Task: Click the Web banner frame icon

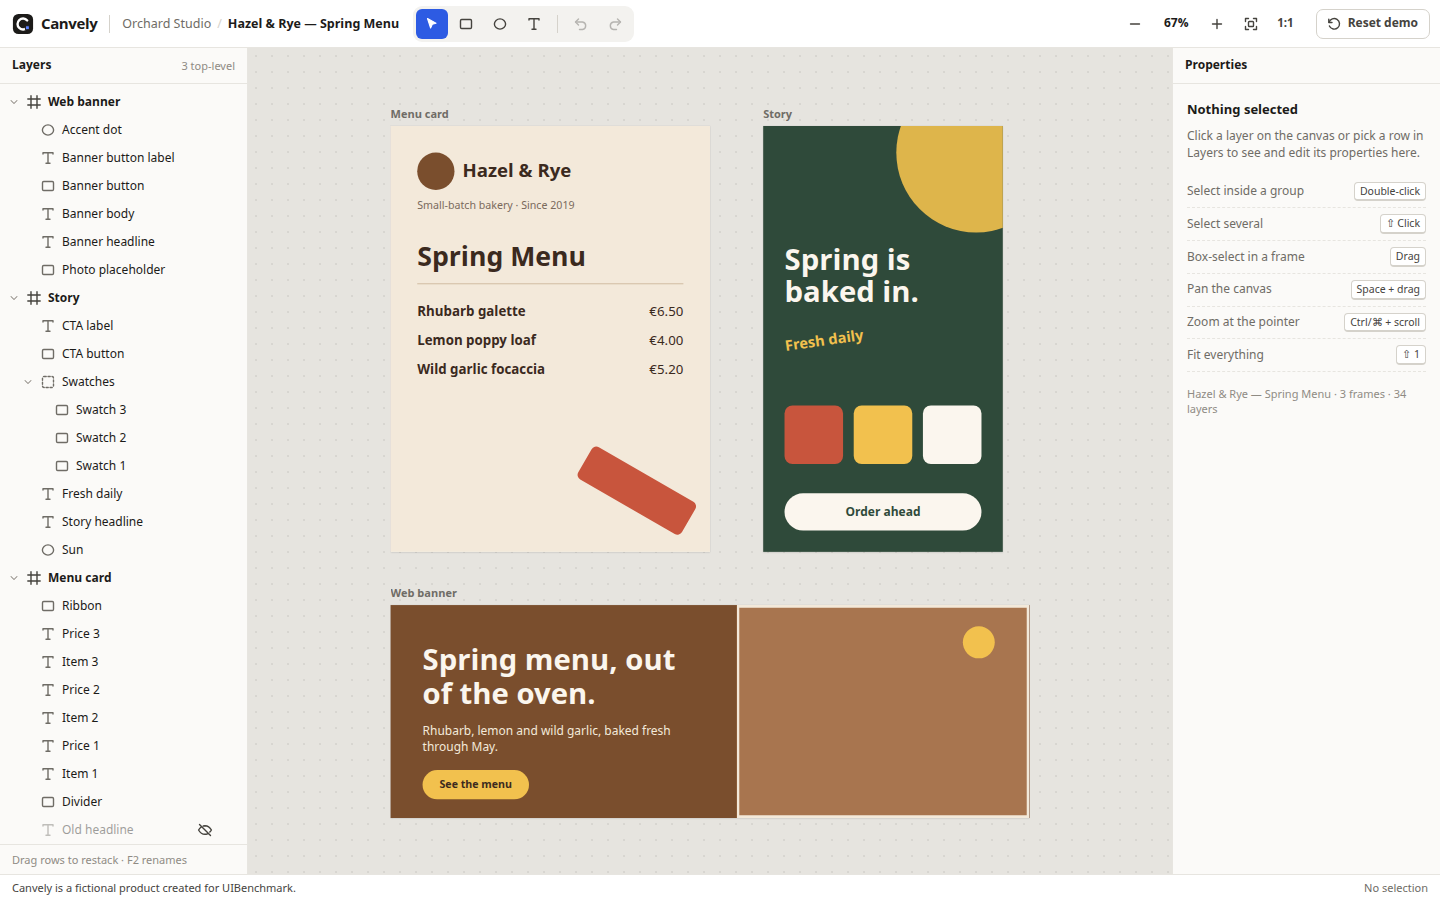Action: pos(34,102)
